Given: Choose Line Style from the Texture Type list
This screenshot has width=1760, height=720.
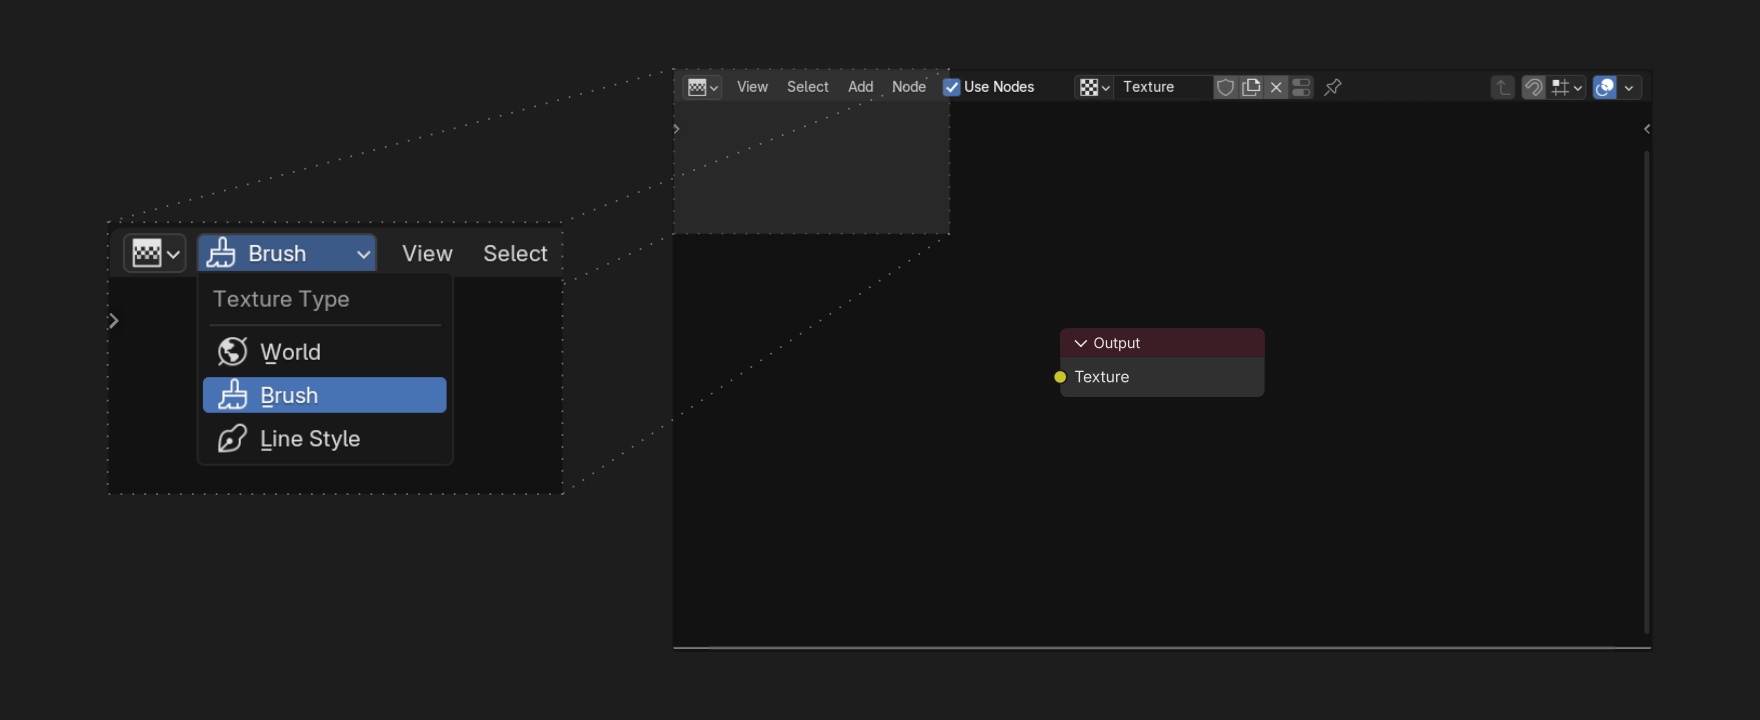Looking at the screenshot, I should coord(325,439).
